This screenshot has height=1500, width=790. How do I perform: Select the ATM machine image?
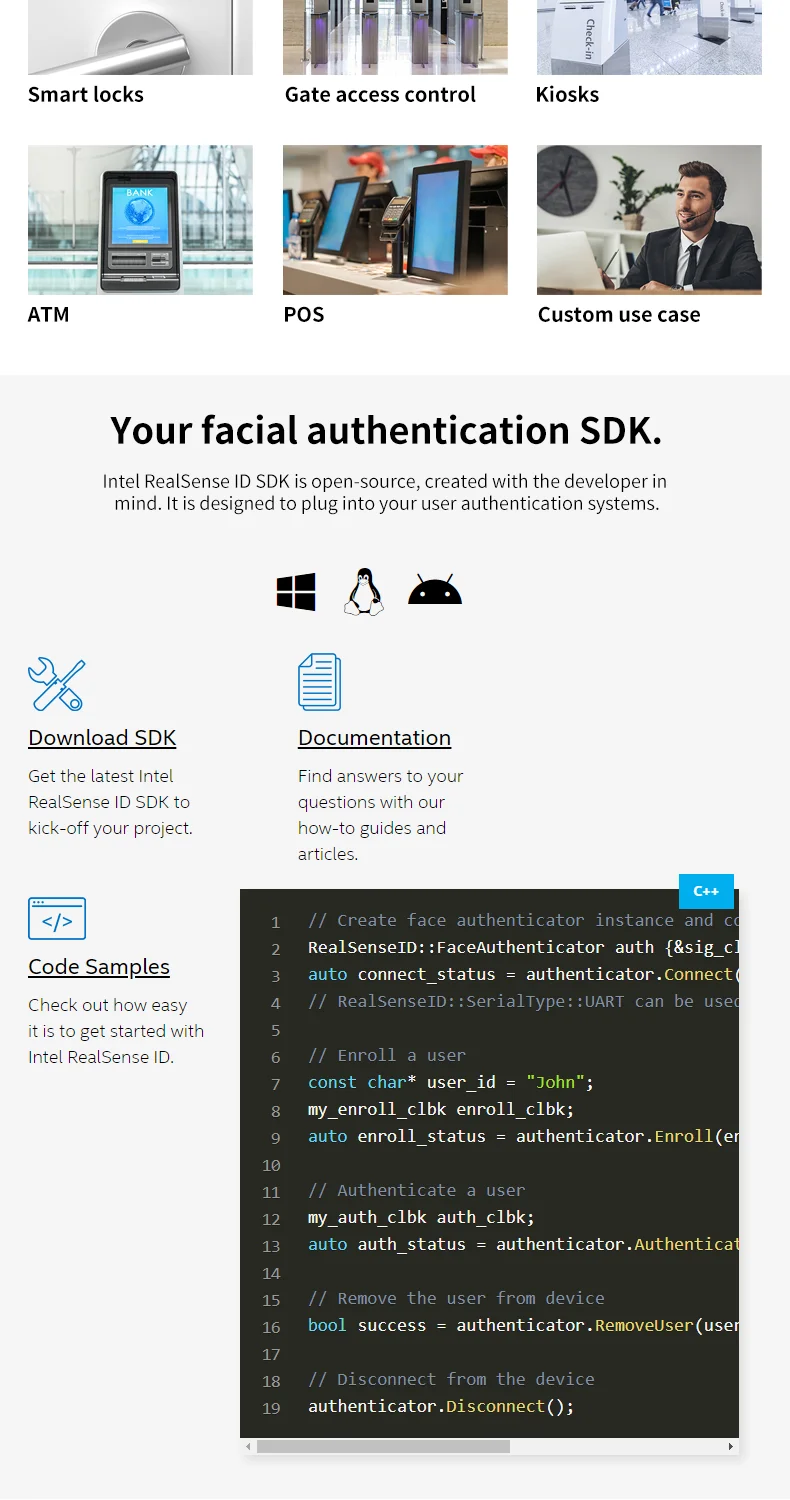click(140, 220)
